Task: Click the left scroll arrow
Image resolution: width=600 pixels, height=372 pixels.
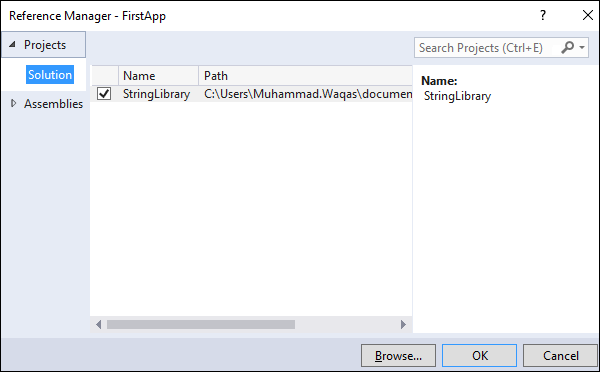Action: point(98,325)
